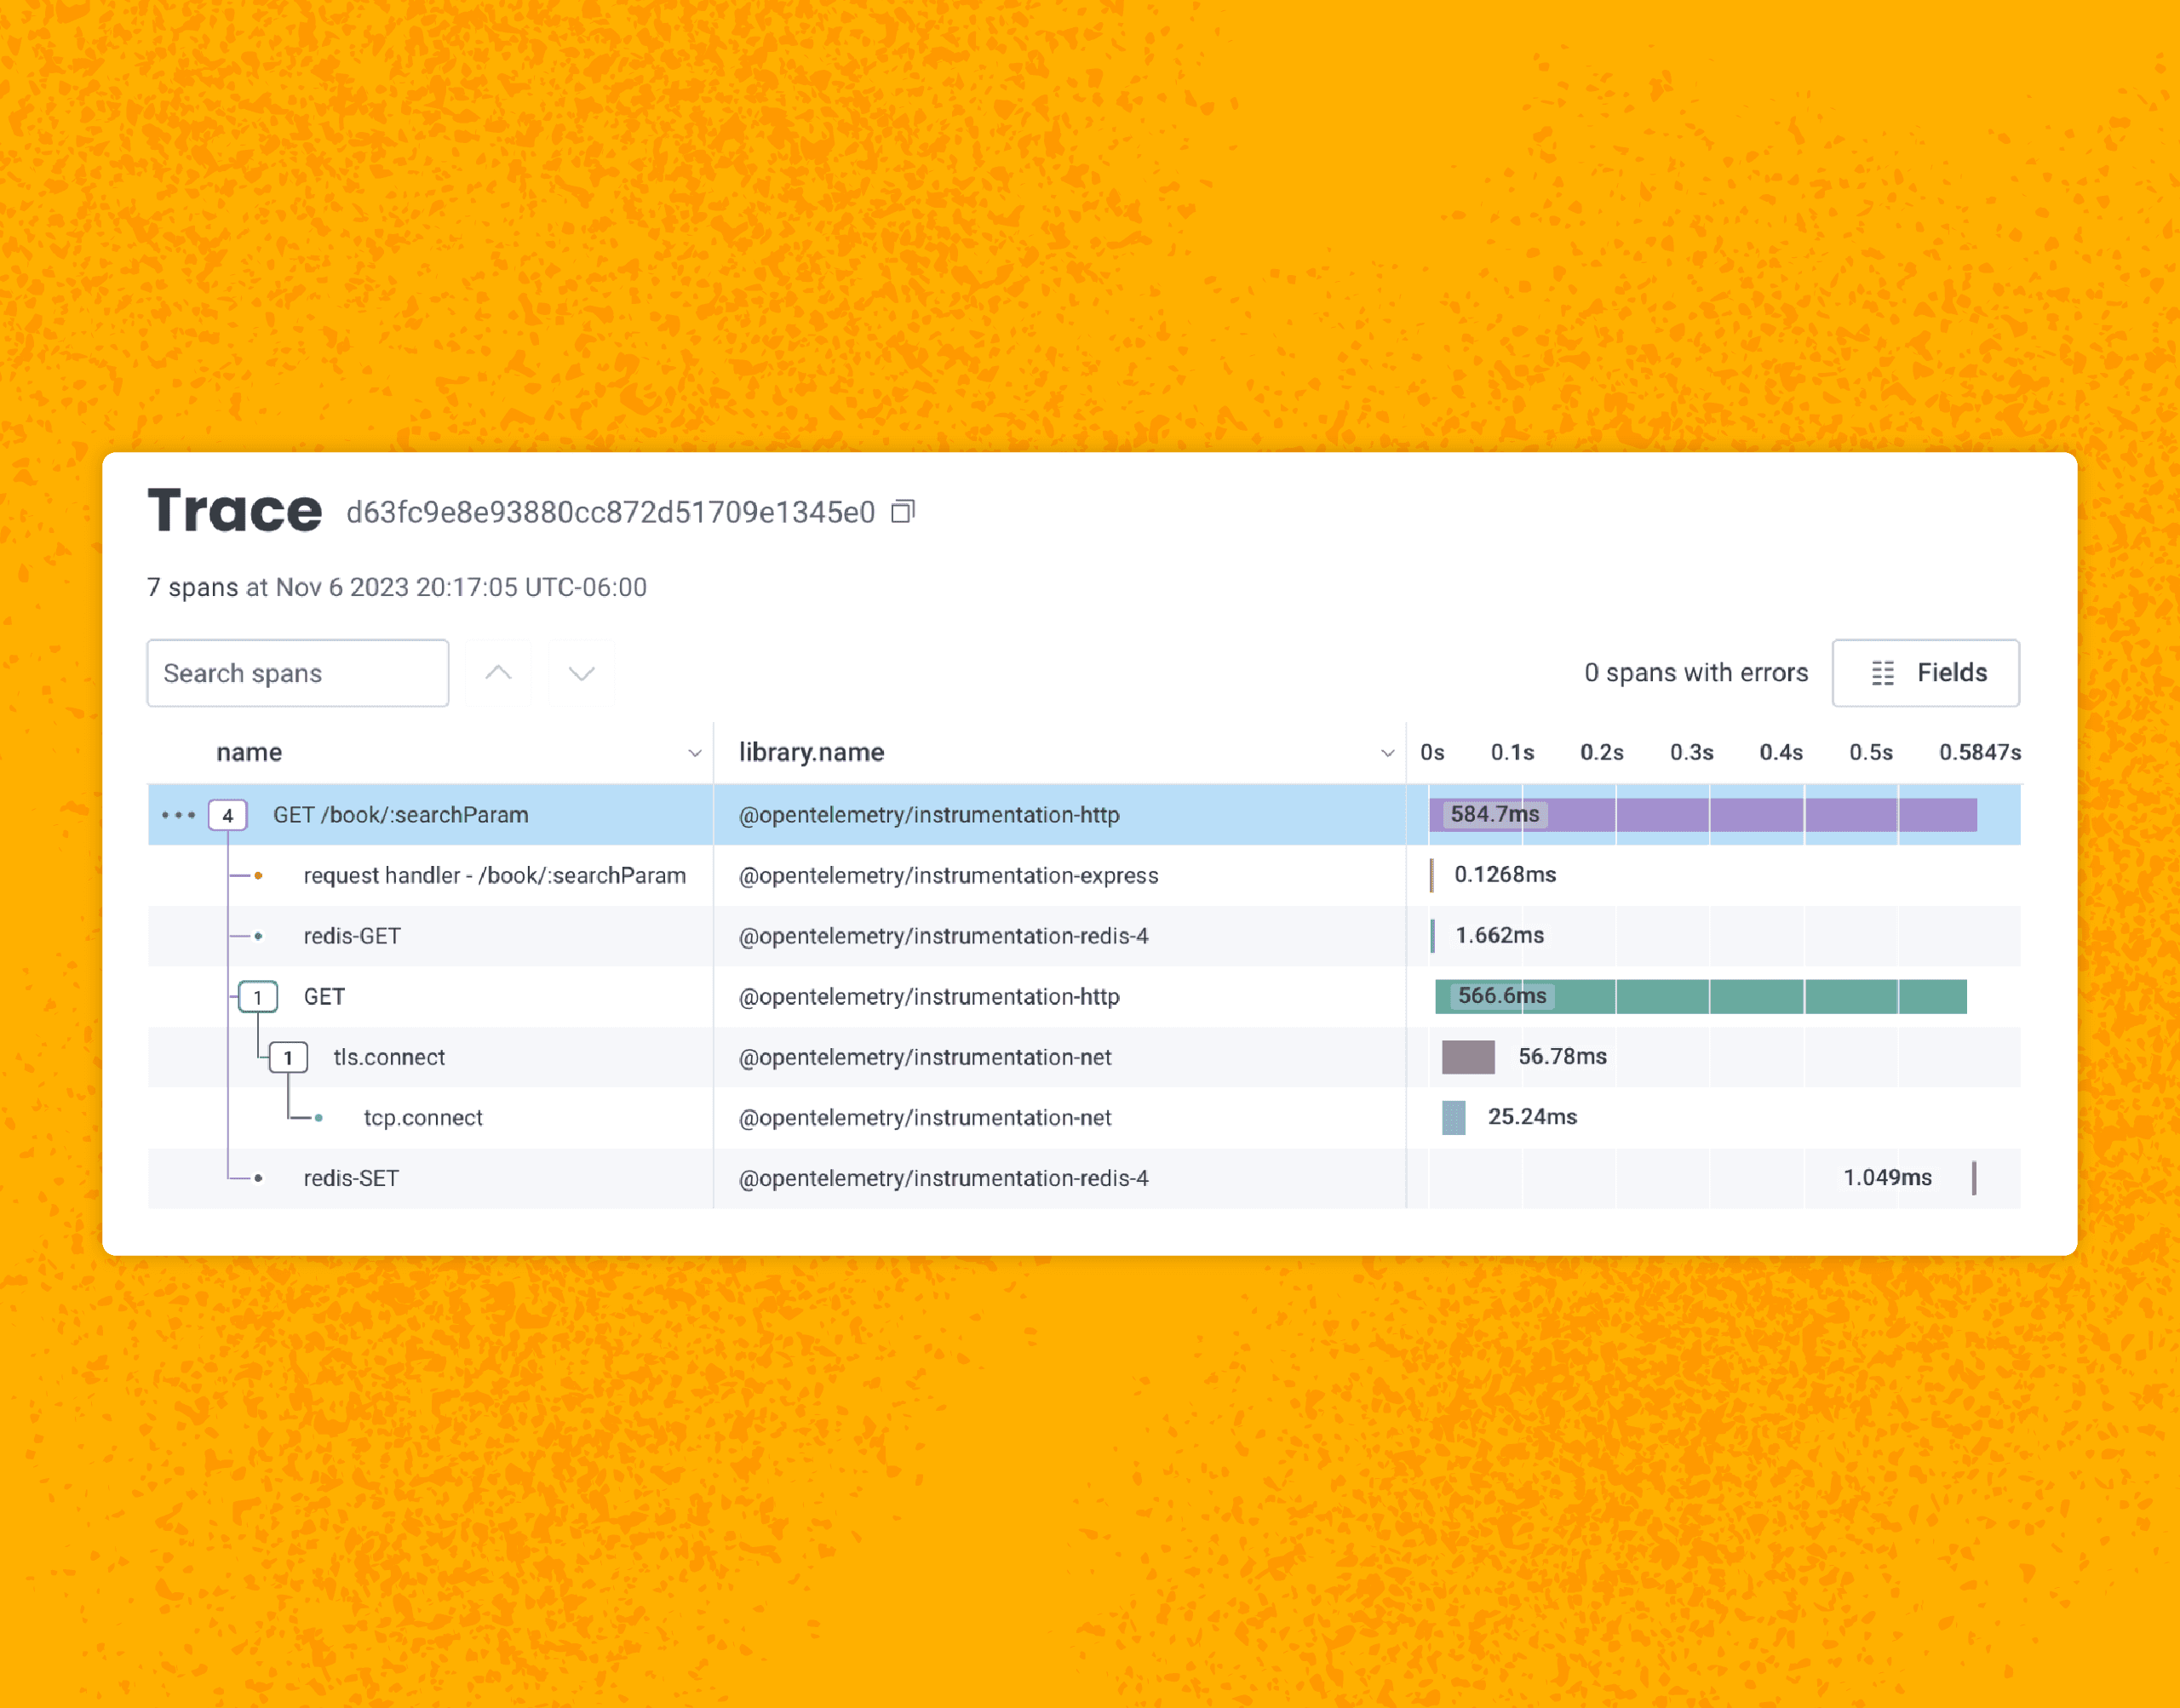
Task: Select the redis-SET span row
Action: pos(351,1178)
